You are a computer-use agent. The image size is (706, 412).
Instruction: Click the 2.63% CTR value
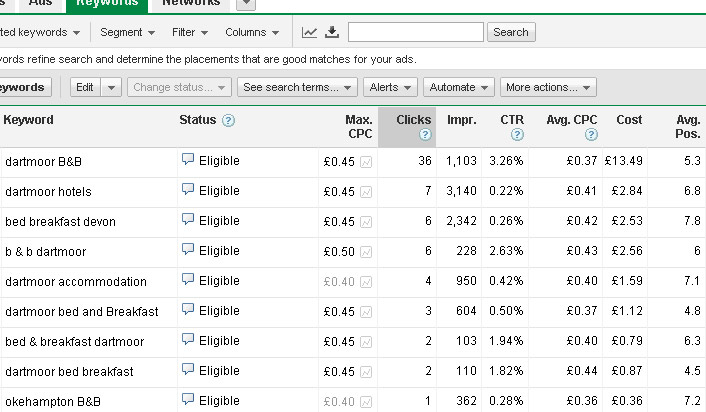click(x=506, y=251)
